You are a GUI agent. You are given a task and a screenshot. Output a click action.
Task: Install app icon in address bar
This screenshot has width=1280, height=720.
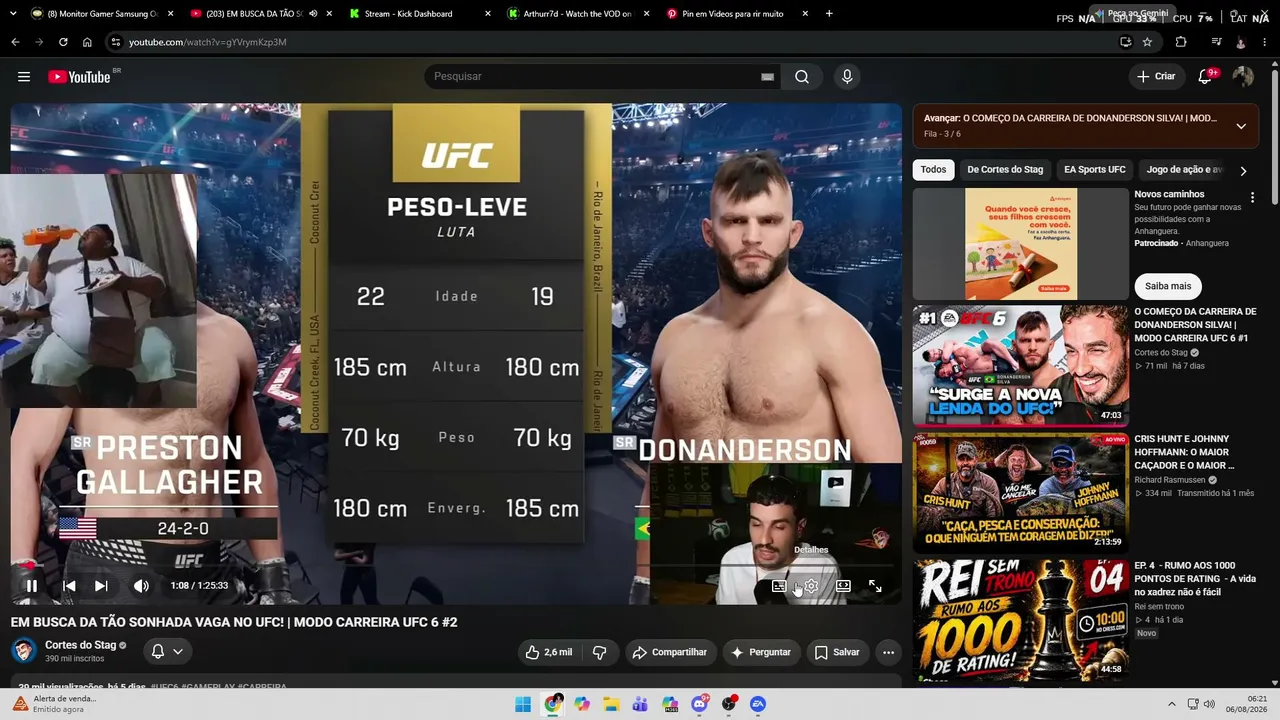coord(1125,42)
